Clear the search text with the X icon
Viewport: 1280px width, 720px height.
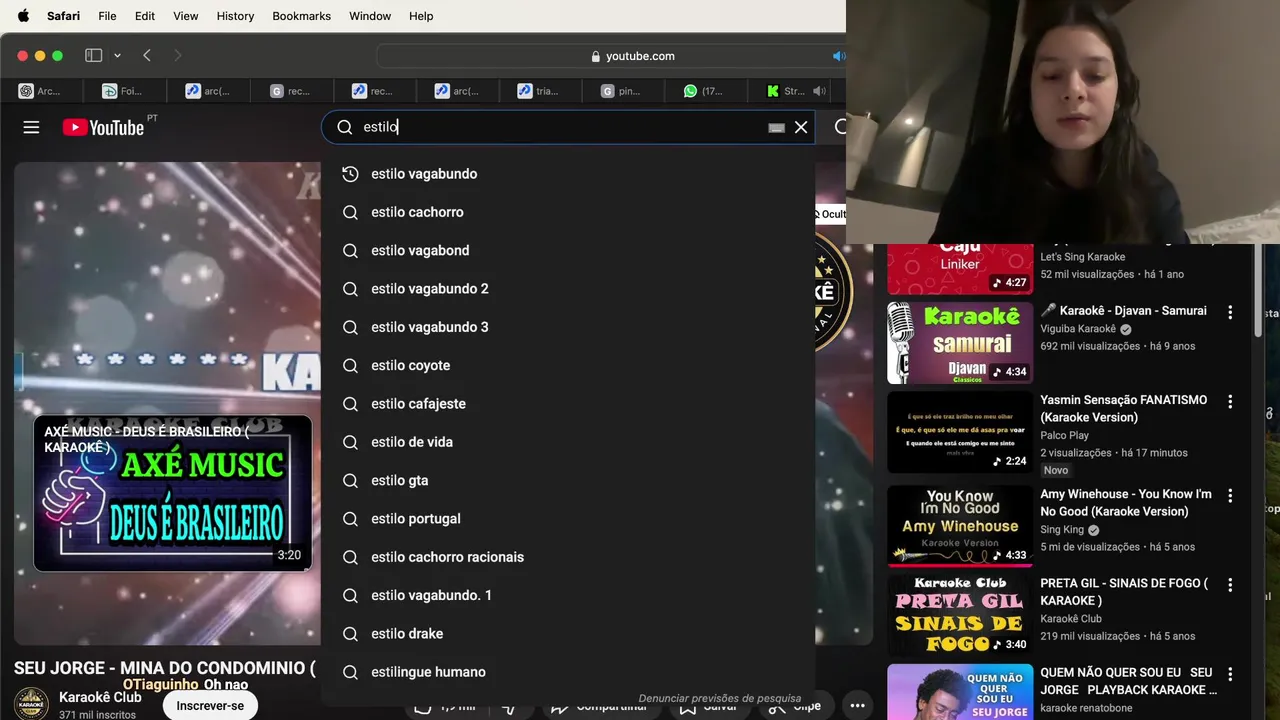pyautogui.click(x=801, y=127)
